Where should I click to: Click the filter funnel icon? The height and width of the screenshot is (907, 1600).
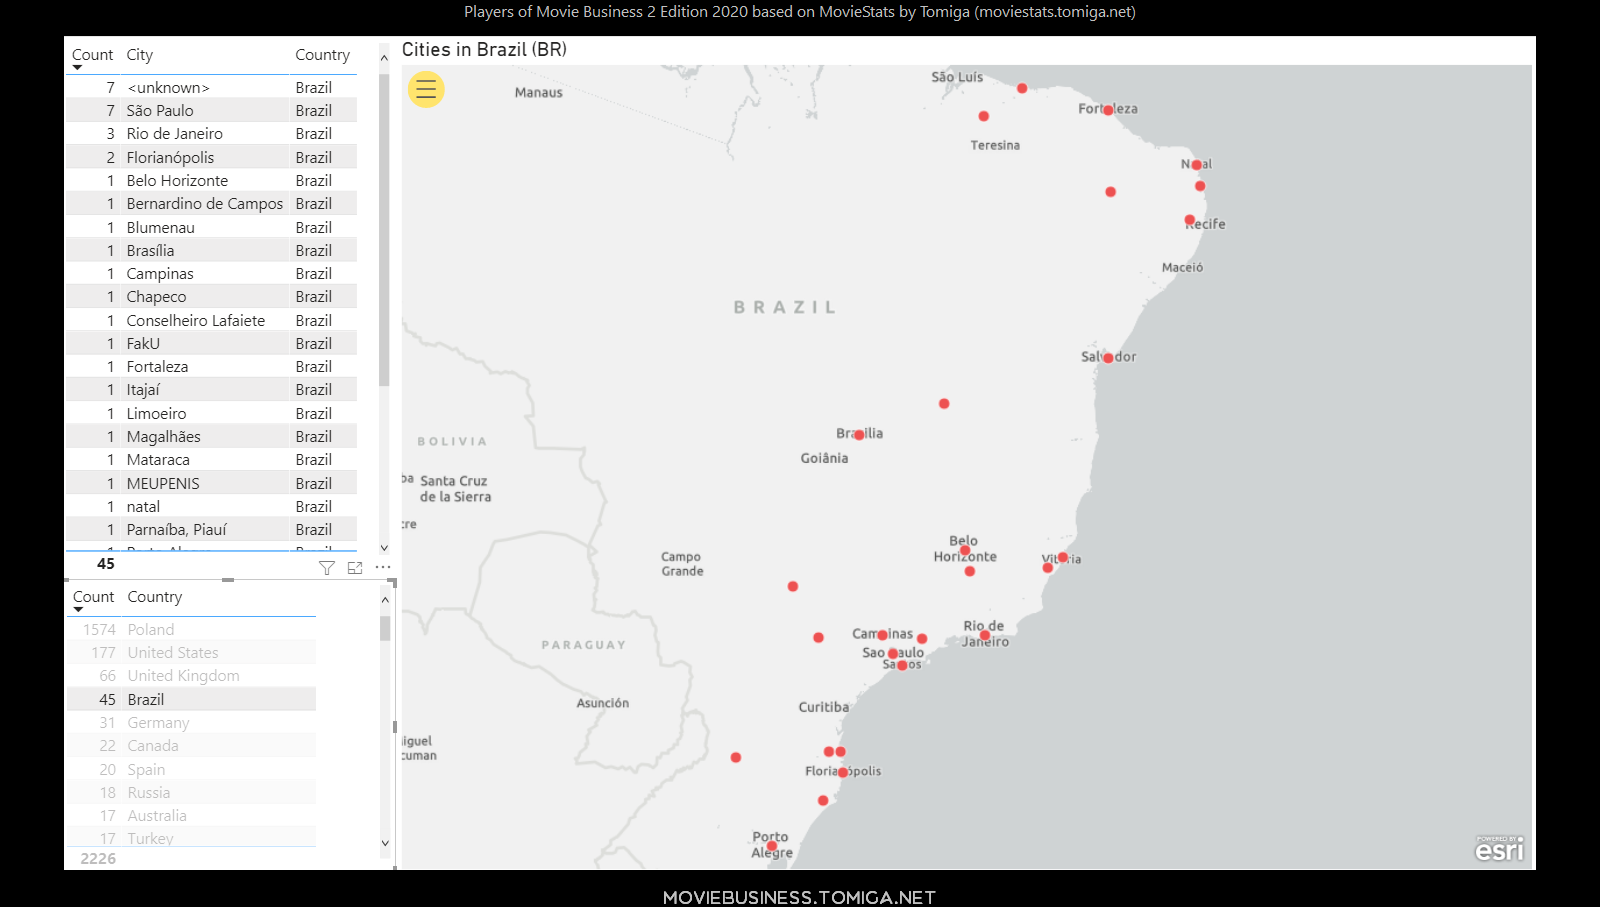tap(327, 568)
